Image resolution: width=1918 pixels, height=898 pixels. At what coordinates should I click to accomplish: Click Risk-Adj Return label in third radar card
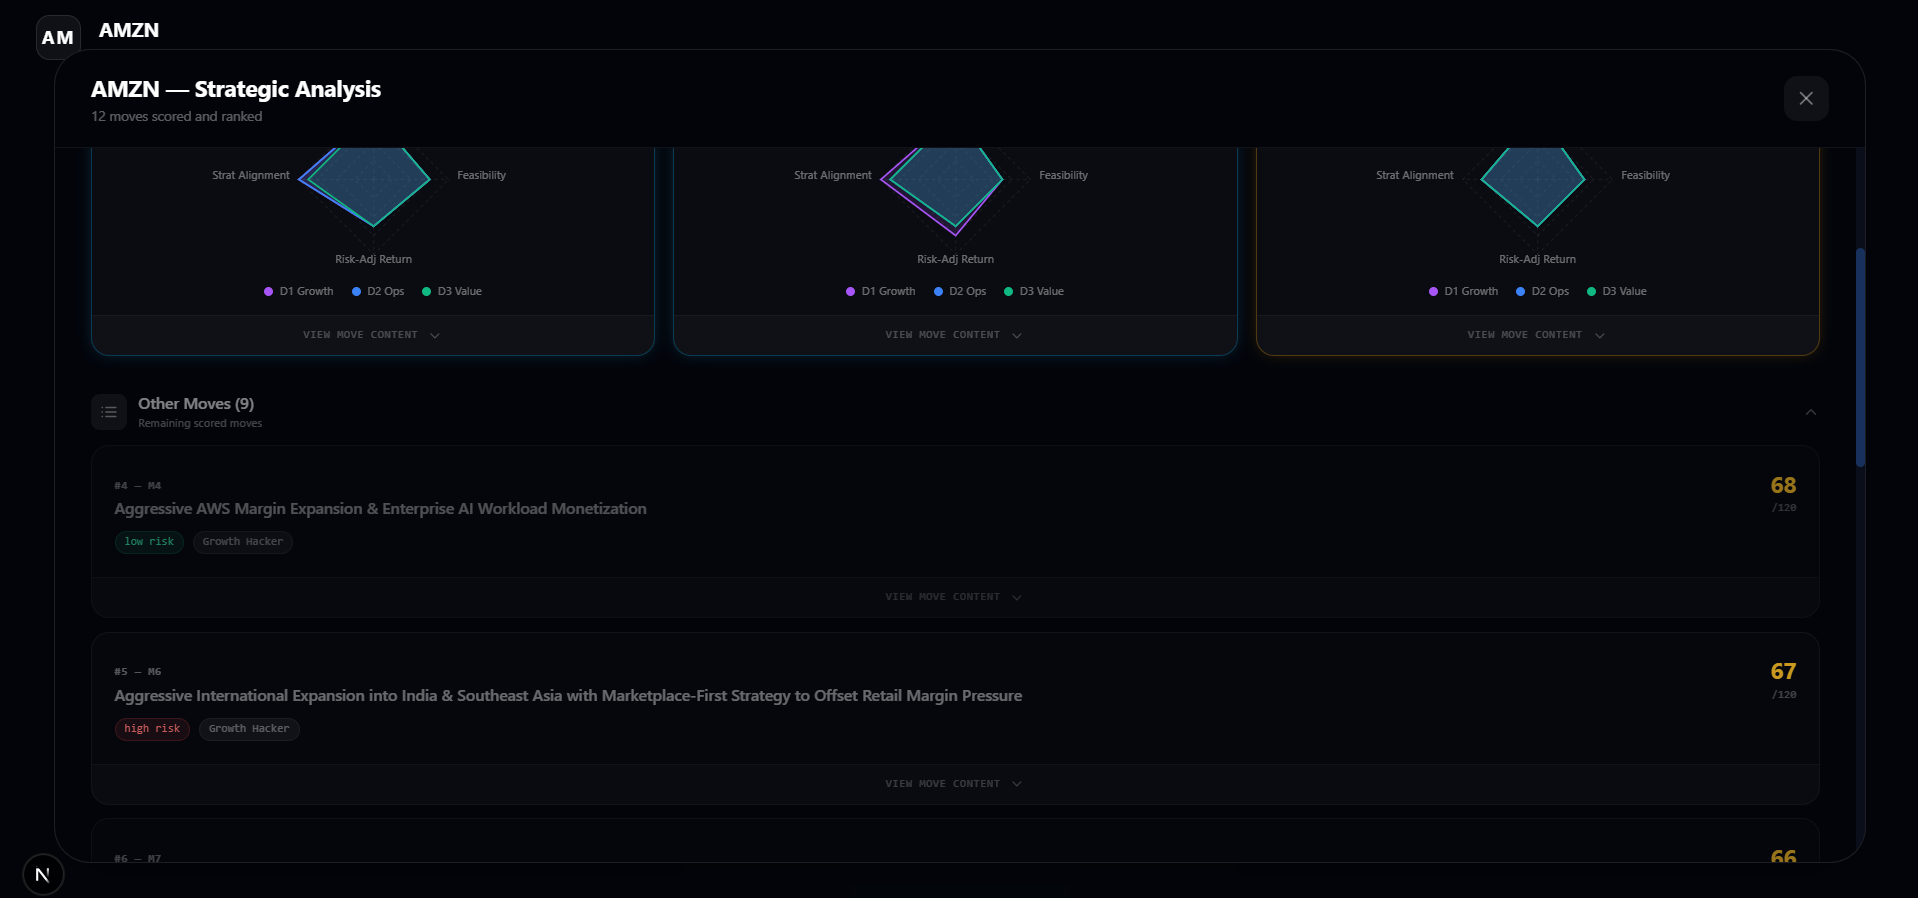click(1537, 259)
